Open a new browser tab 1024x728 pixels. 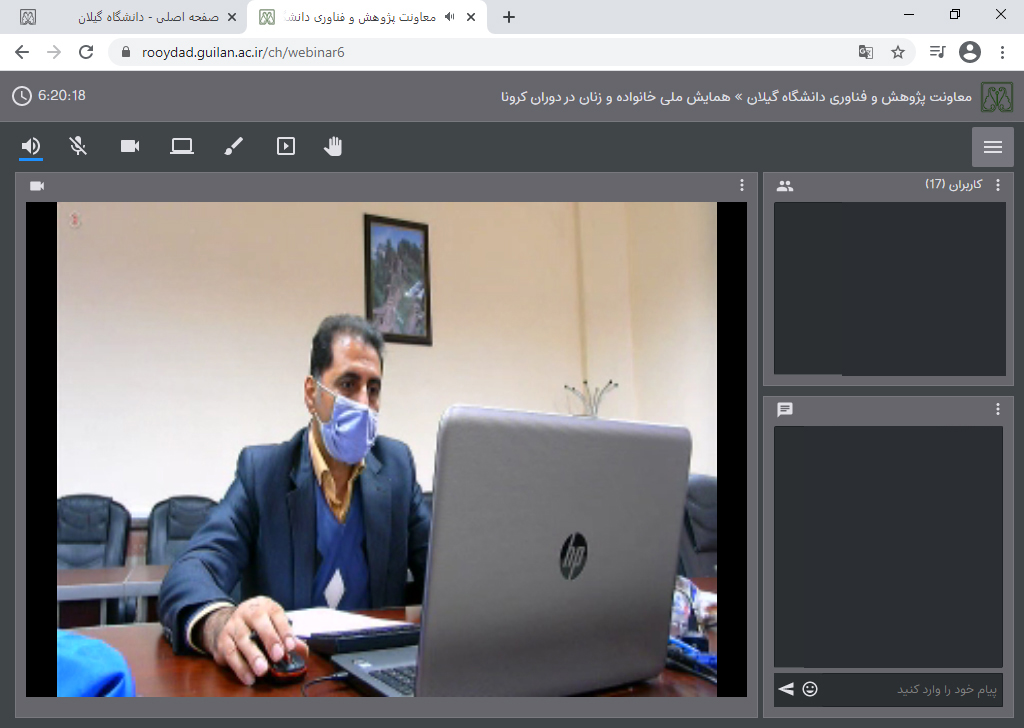(x=509, y=17)
